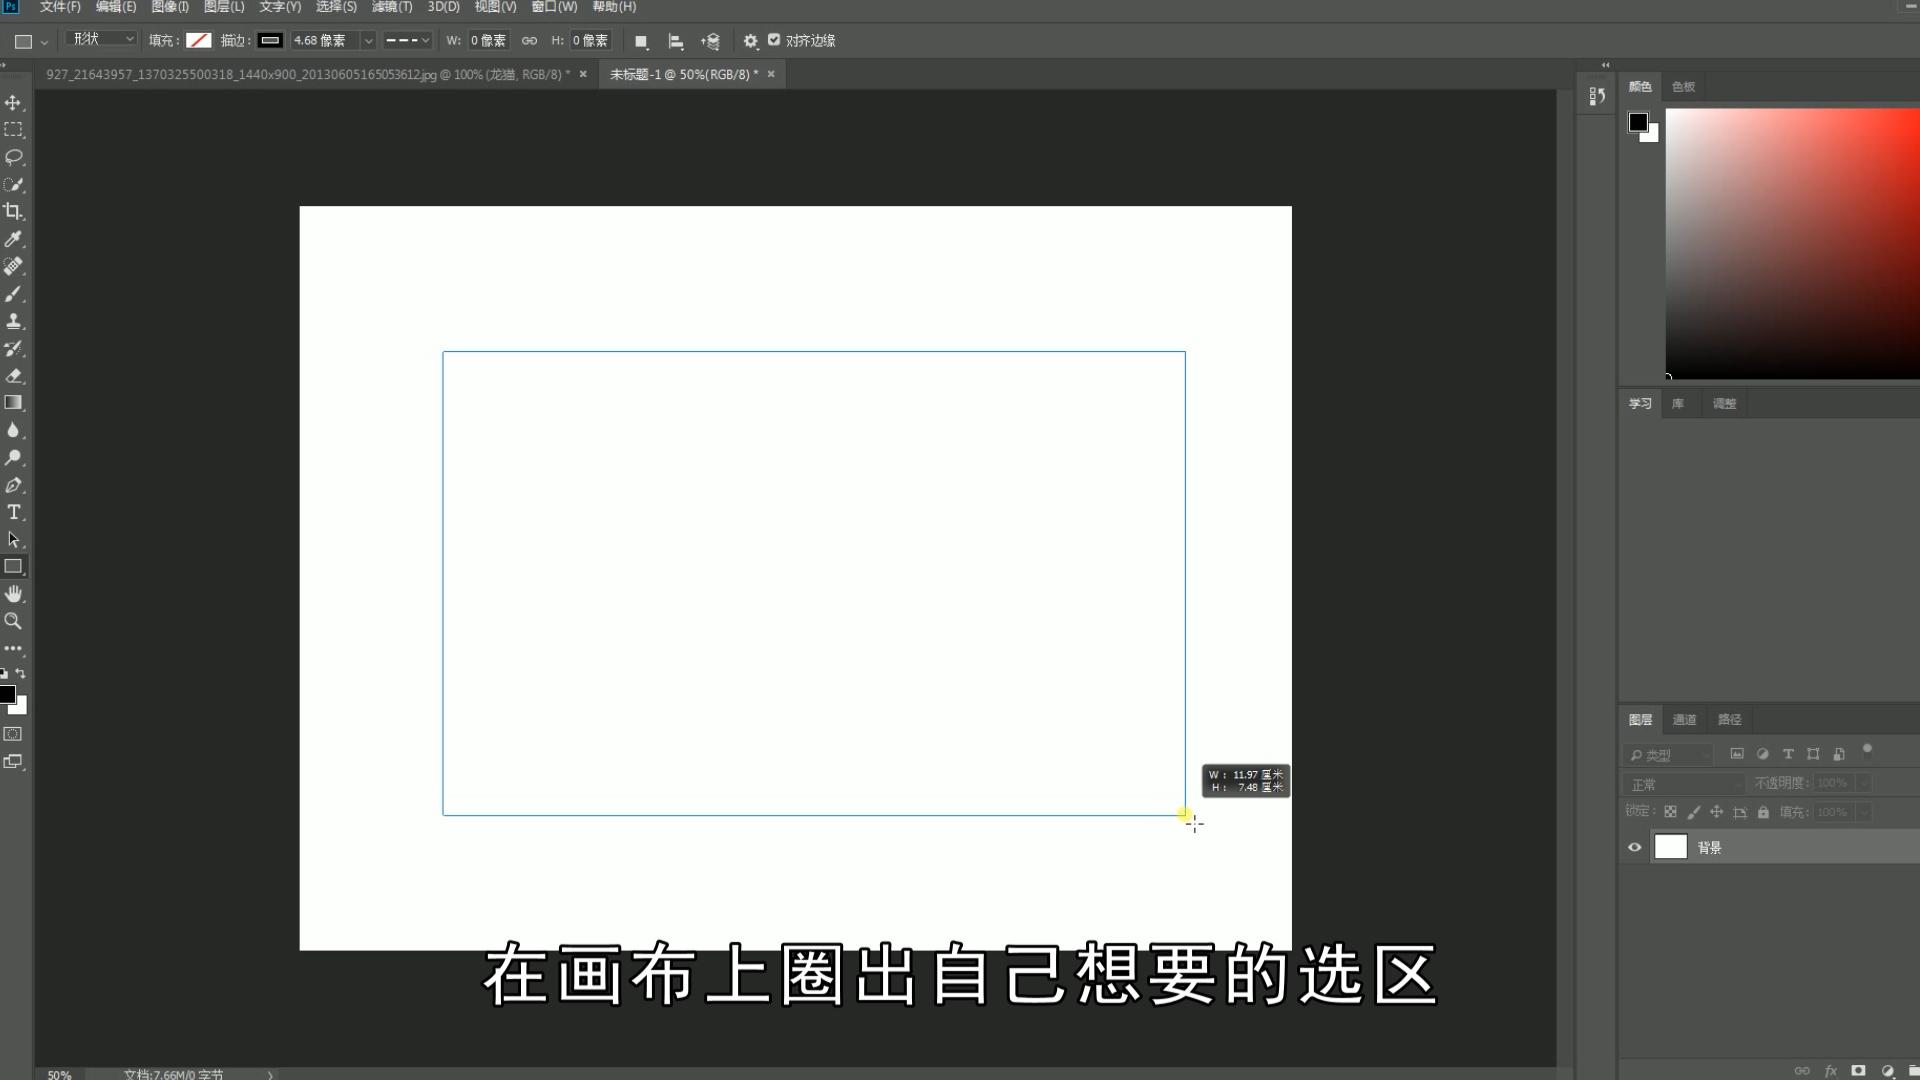The width and height of the screenshot is (1920, 1080).
Task: Select the Eraser tool
Action: pos(13,376)
